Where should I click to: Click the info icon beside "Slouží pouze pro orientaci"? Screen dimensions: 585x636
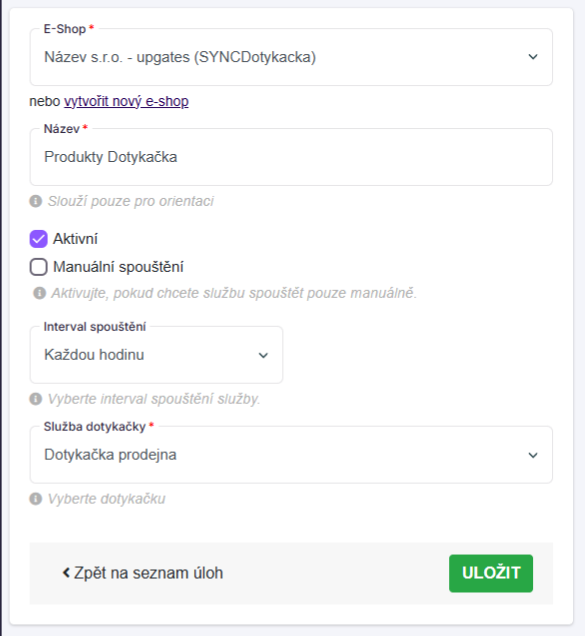click(x=36, y=201)
